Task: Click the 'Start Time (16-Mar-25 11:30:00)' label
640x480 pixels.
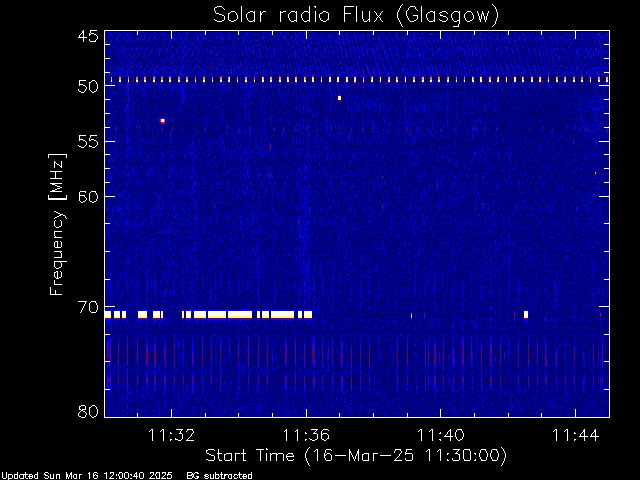Action: pyautogui.click(x=356, y=456)
